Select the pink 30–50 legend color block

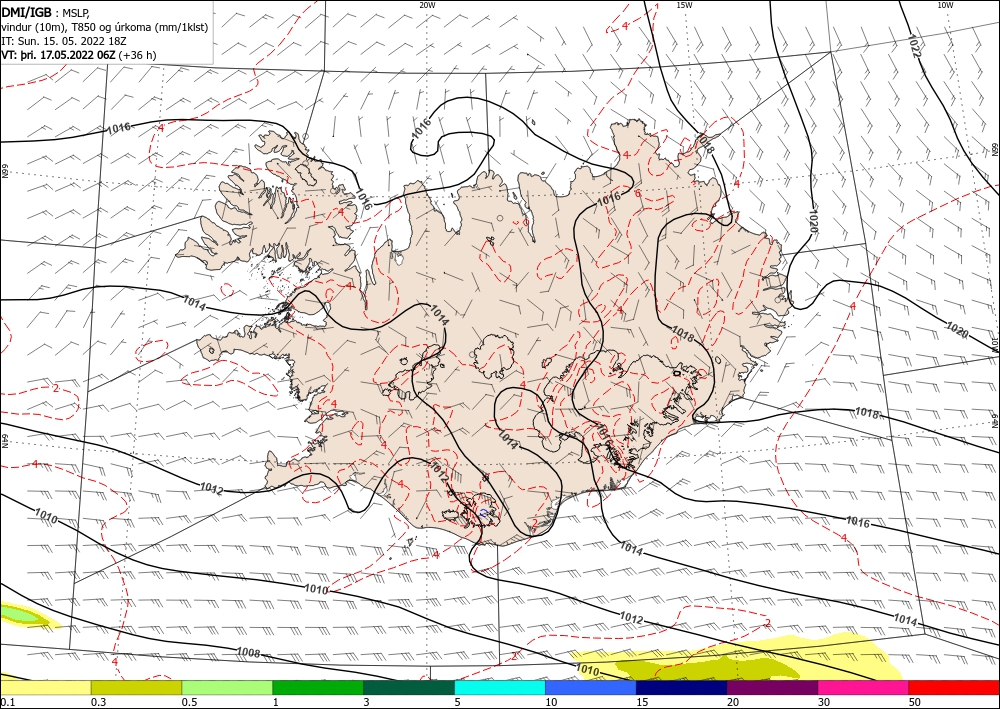(864, 687)
